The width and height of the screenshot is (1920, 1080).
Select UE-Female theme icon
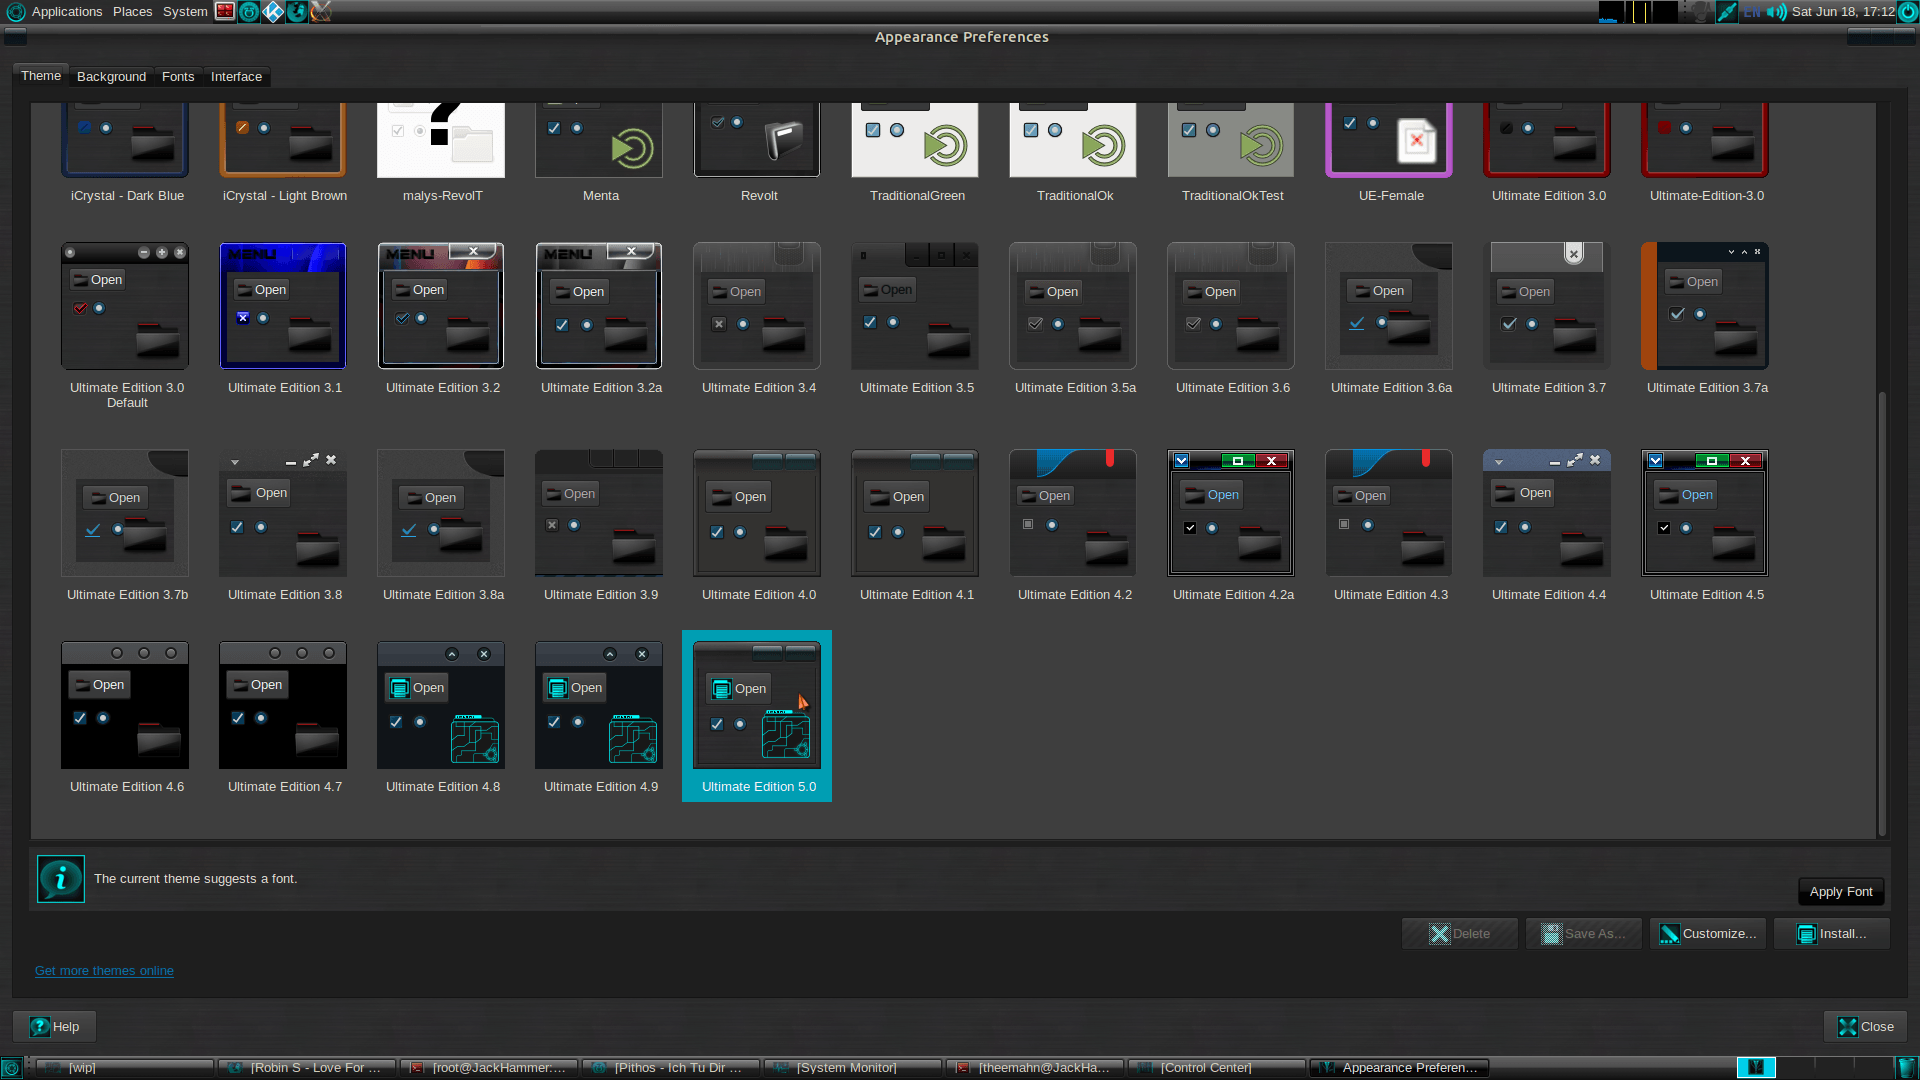click(x=1390, y=142)
